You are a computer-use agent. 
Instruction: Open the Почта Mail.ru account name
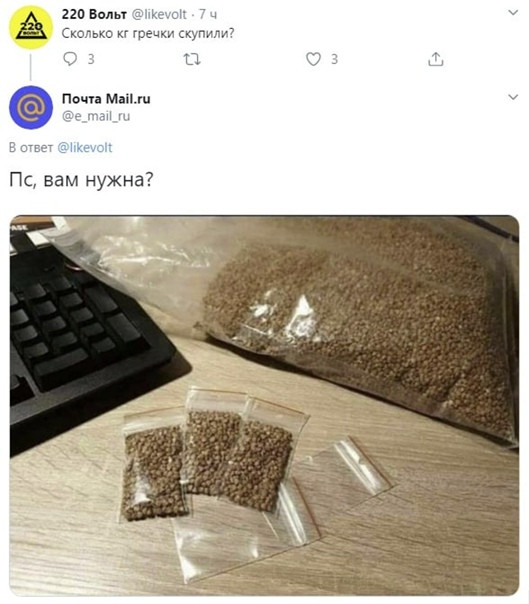tap(106, 99)
